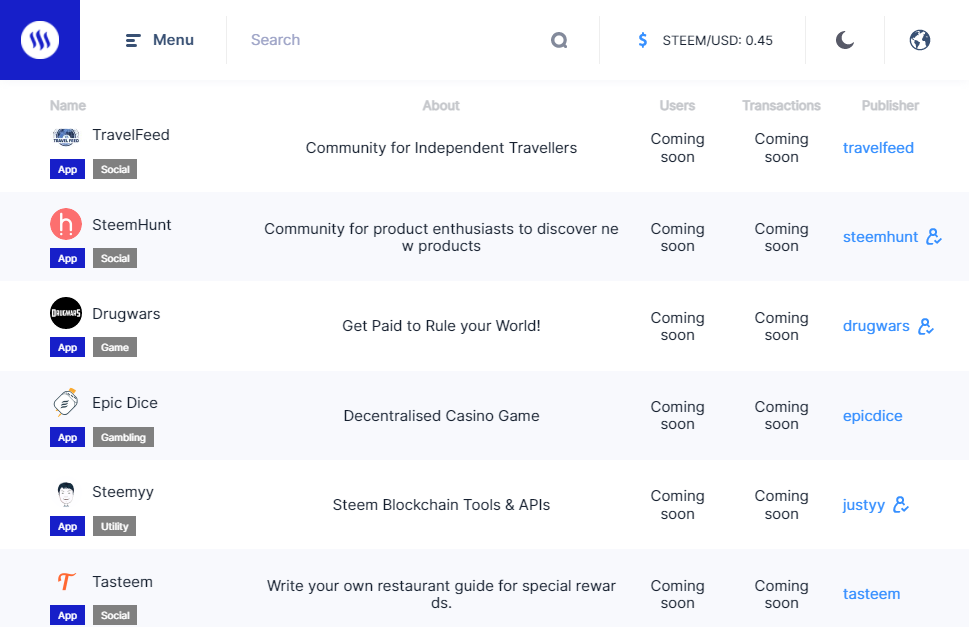Open language selector globe icon
The width and height of the screenshot is (969, 627).
[920, 40]
